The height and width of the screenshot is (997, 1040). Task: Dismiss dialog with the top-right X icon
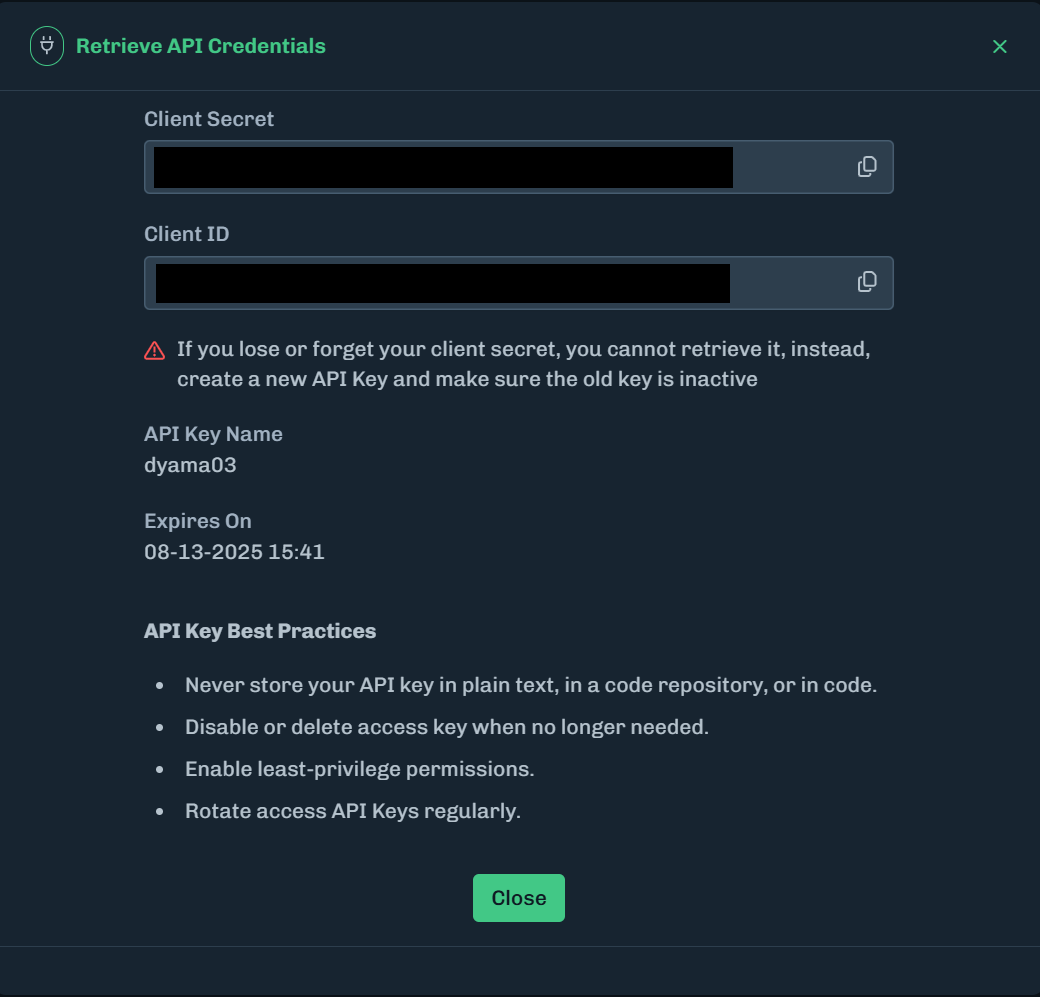tap(999, 47)
